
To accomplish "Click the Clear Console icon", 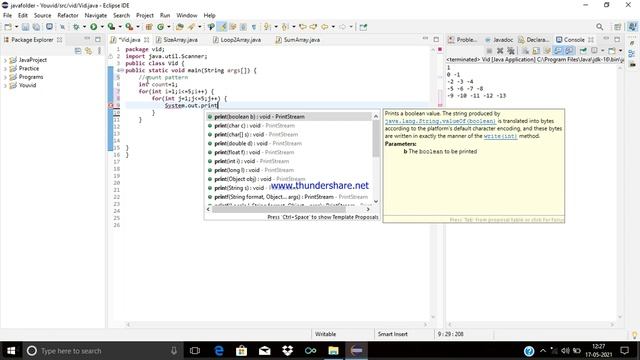I will point(525,51).
